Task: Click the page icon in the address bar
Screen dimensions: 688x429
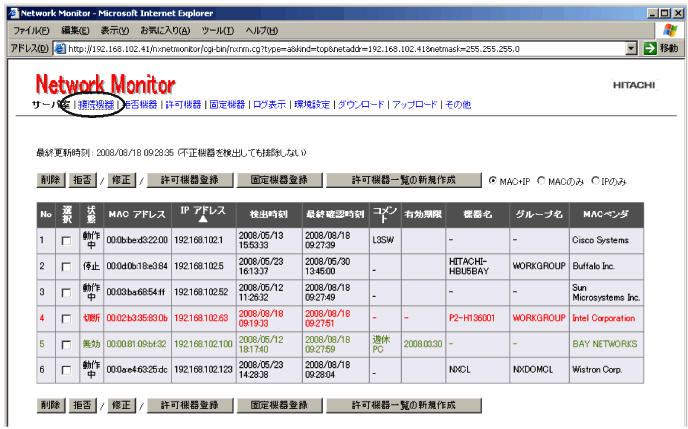Action: (x=60, y=48)
